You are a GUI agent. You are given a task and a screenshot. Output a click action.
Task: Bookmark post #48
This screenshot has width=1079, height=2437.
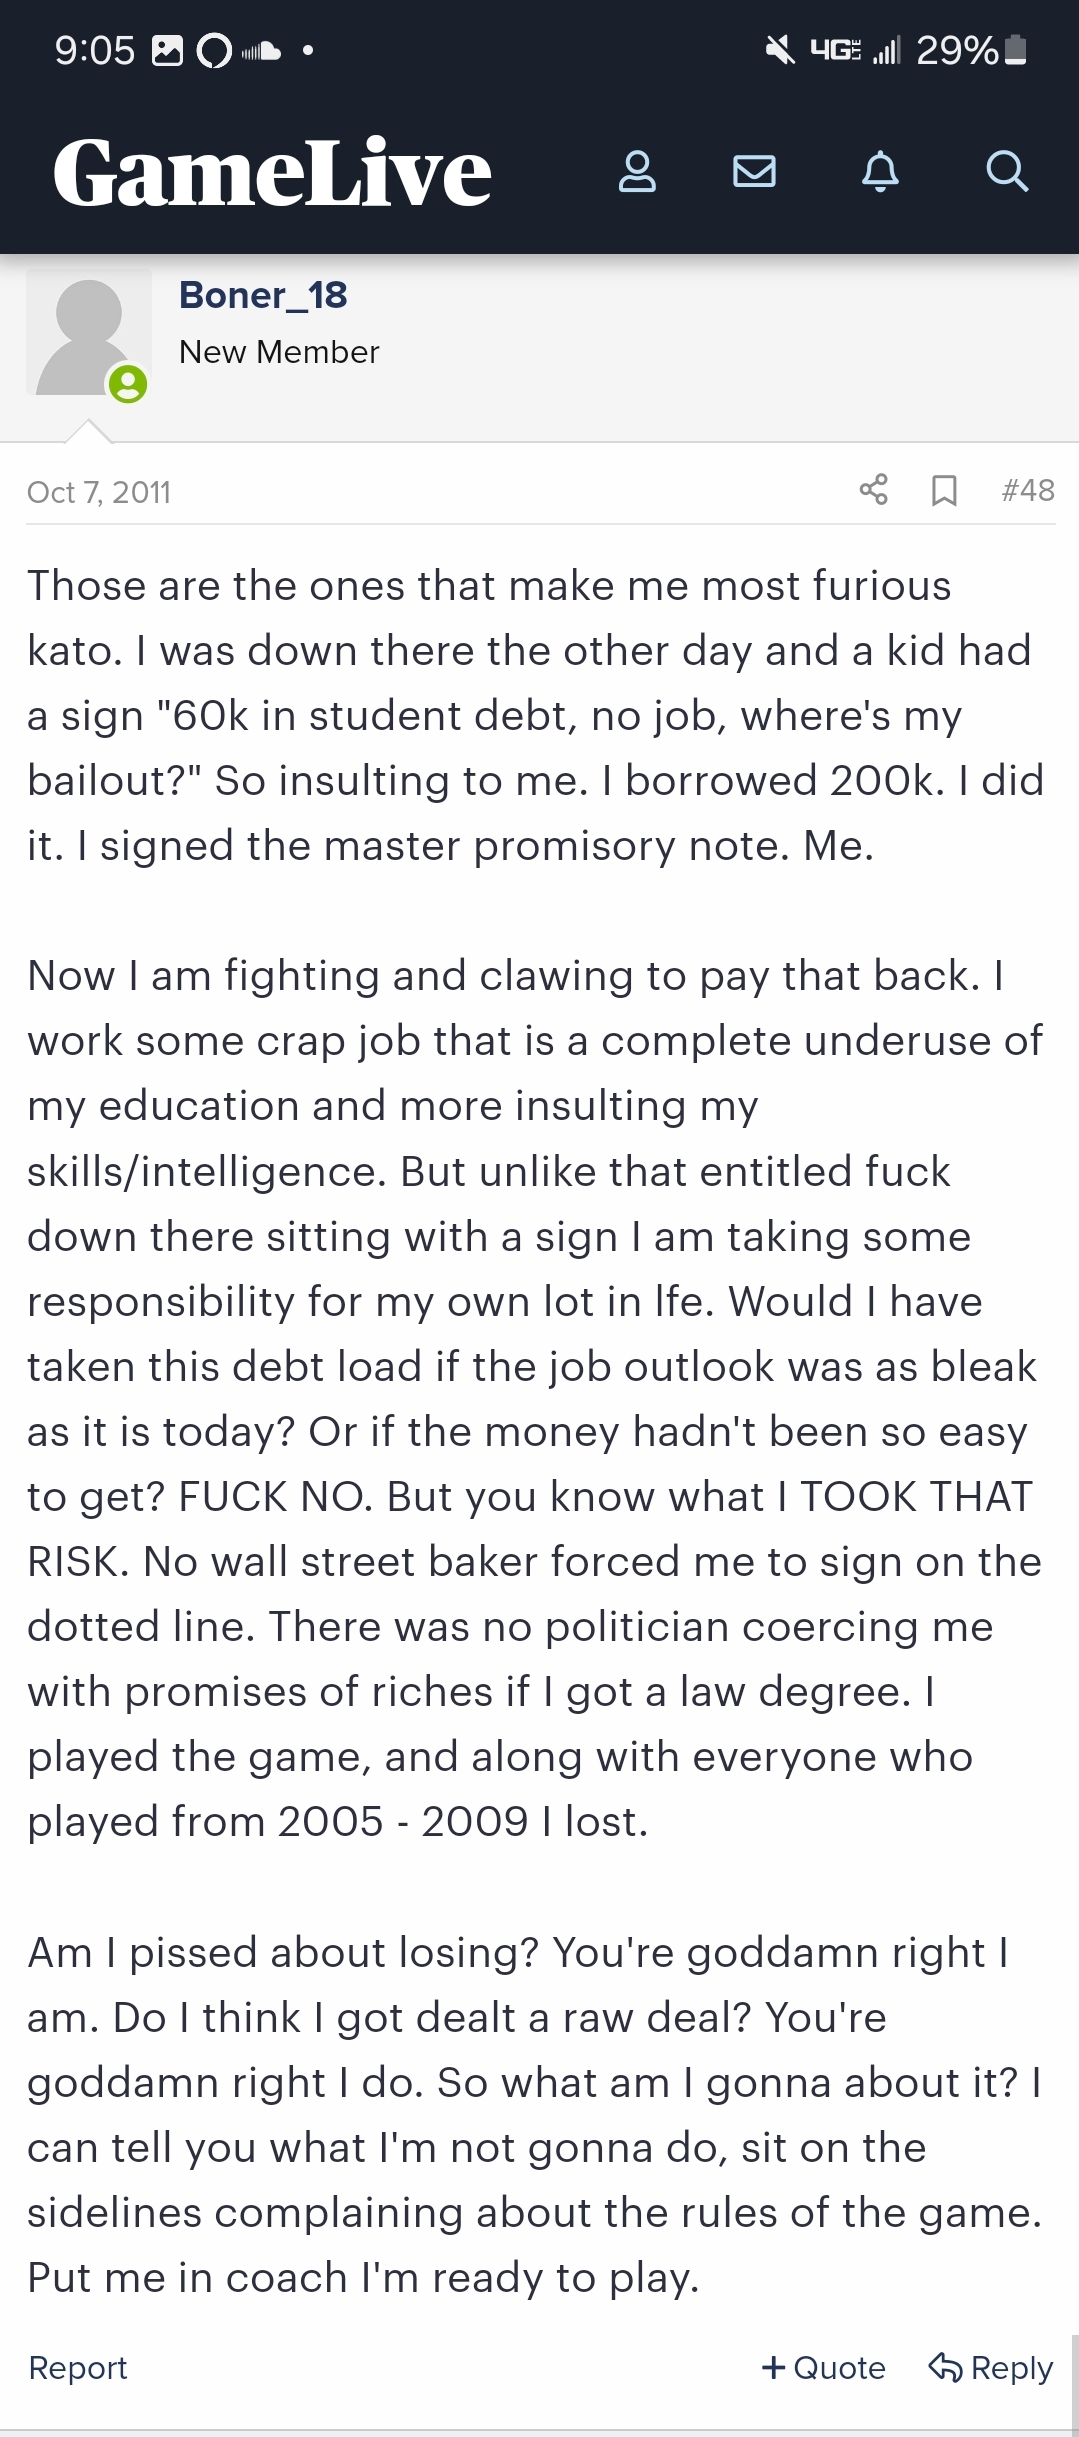click(x=944, y=490)
